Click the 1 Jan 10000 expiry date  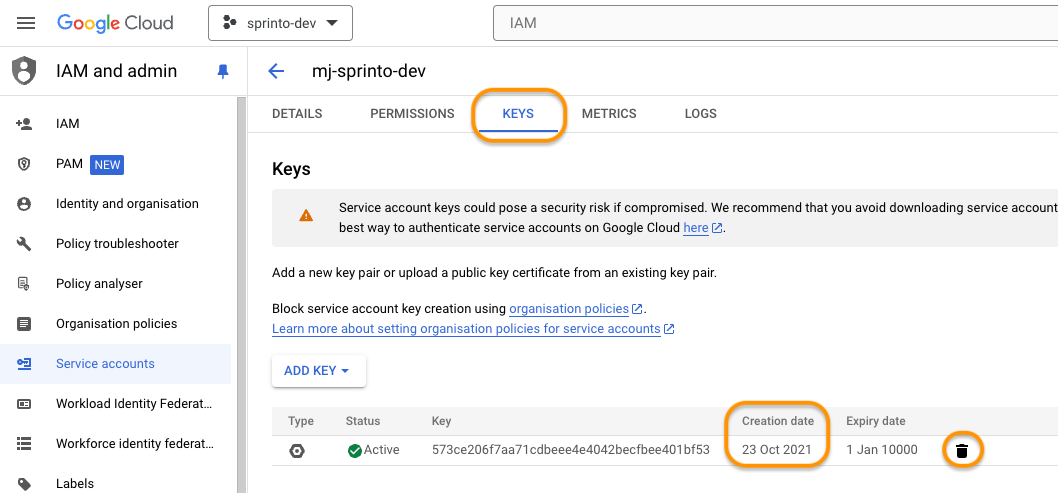tap(882, 450)
